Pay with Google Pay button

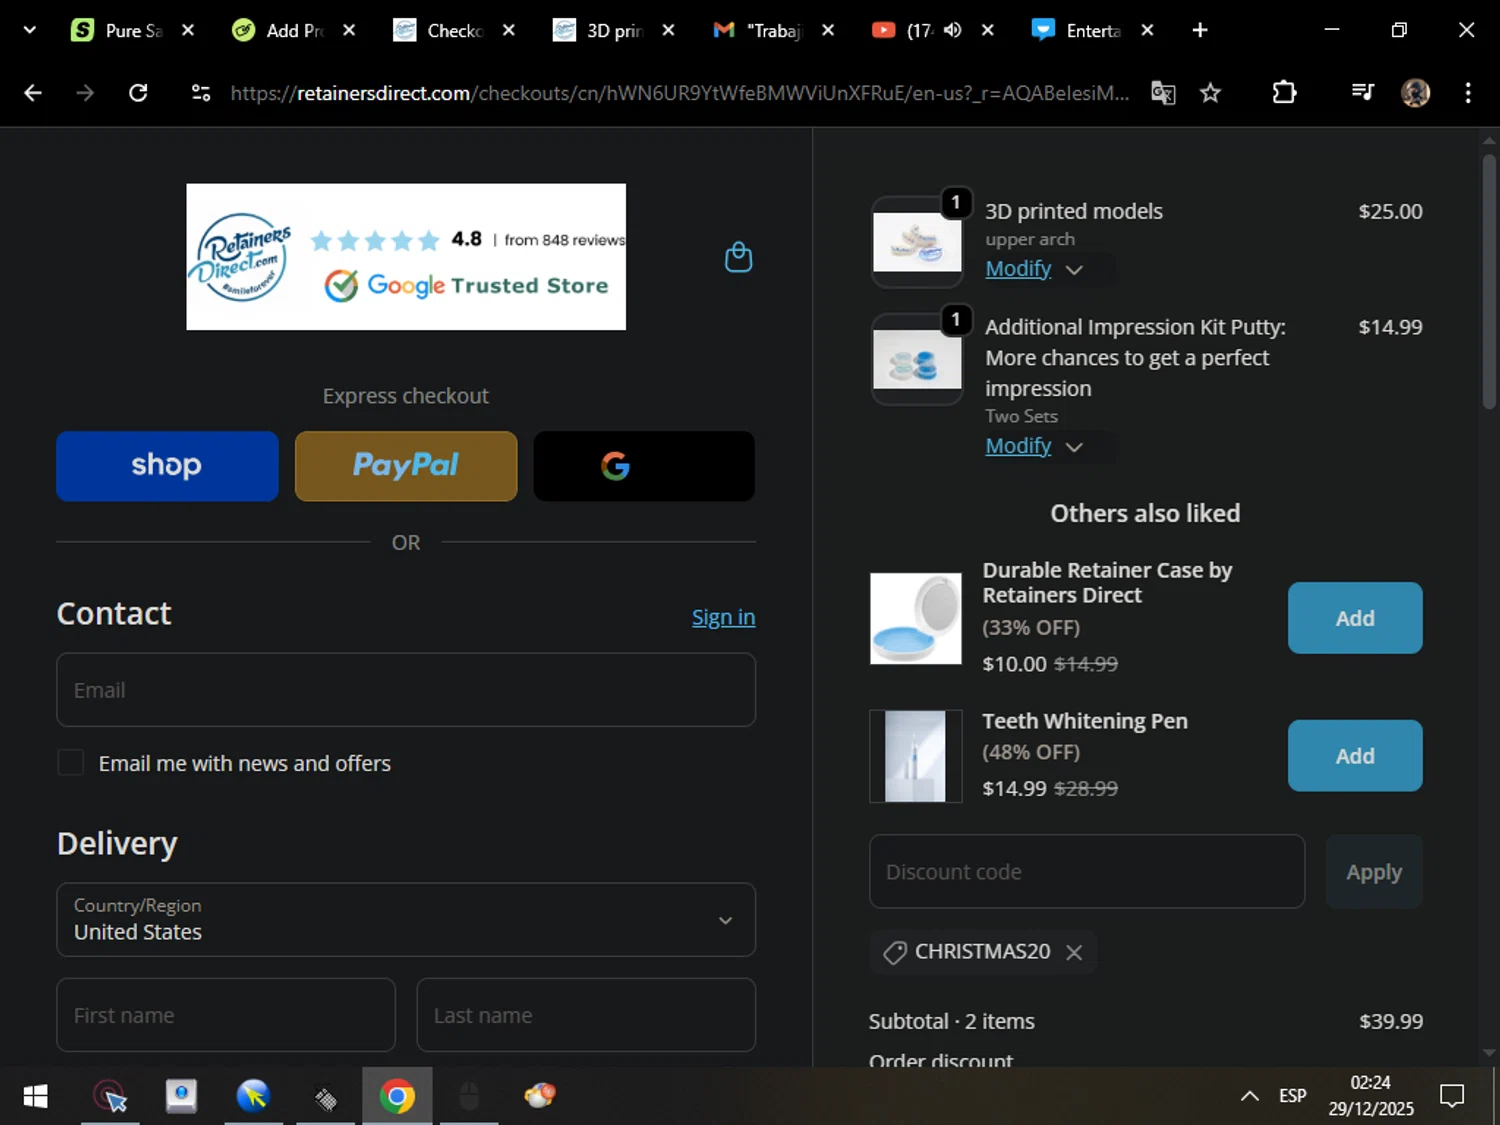click(x=644, y=466)
